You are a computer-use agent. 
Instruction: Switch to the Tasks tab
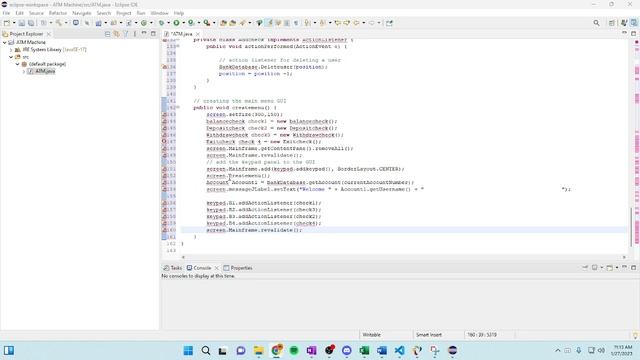click(173, 268)
